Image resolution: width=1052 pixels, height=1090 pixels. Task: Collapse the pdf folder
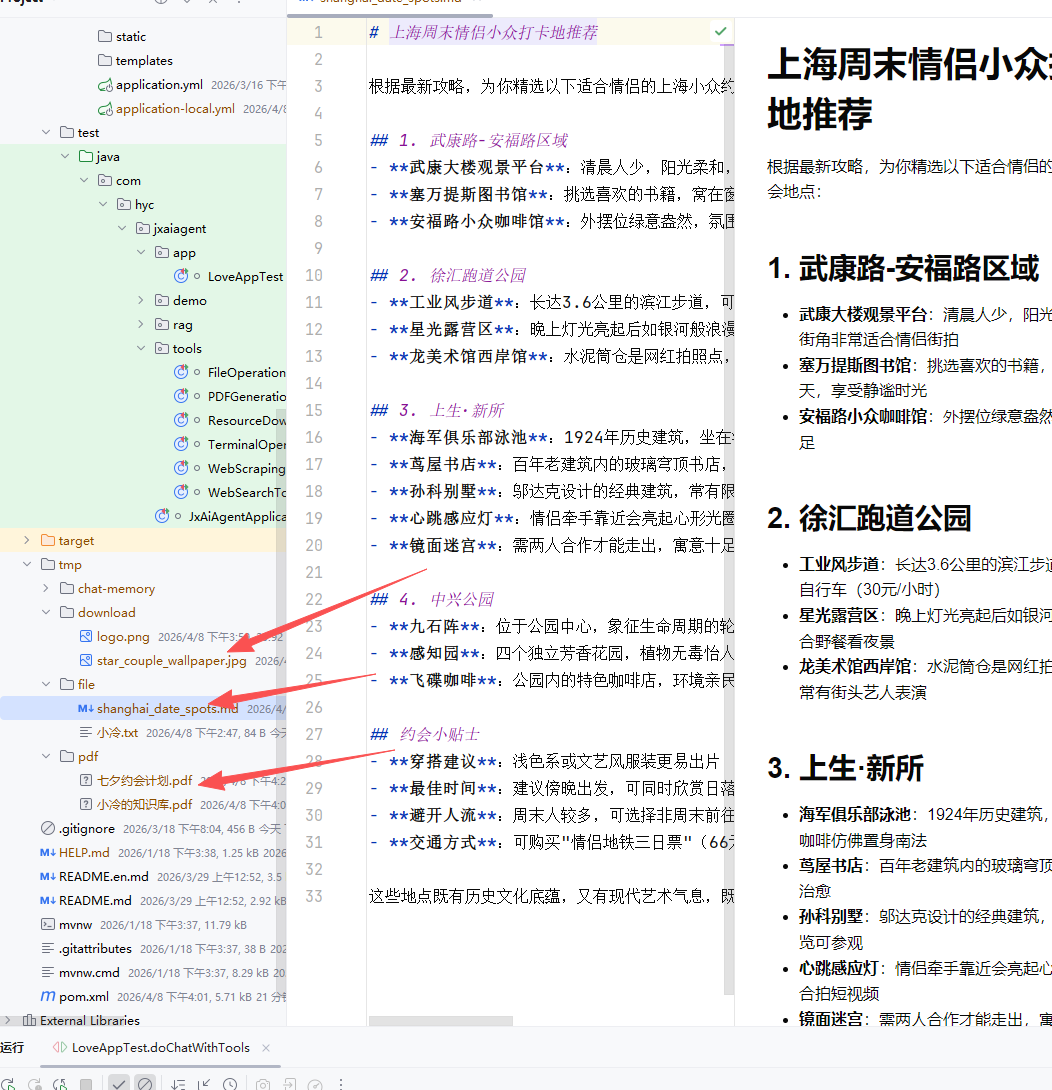tap(46, 756)
